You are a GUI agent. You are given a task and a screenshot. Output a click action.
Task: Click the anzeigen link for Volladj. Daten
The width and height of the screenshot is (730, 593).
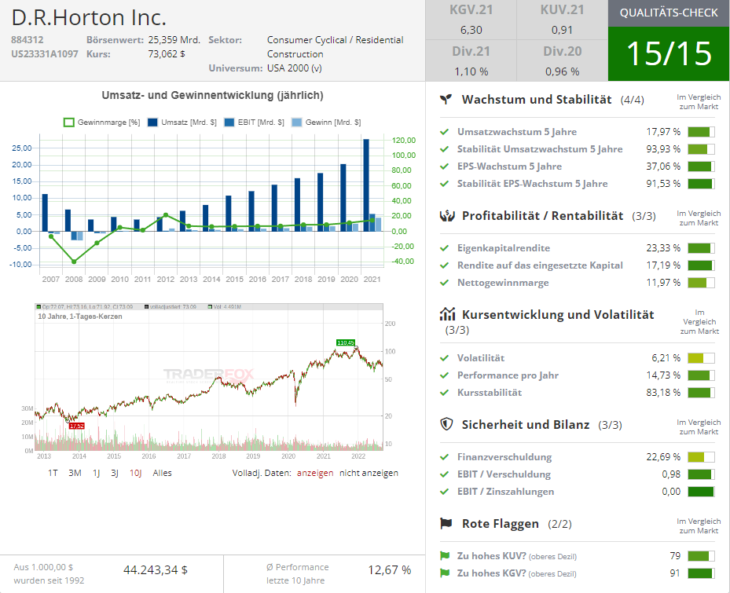point(316,473)
